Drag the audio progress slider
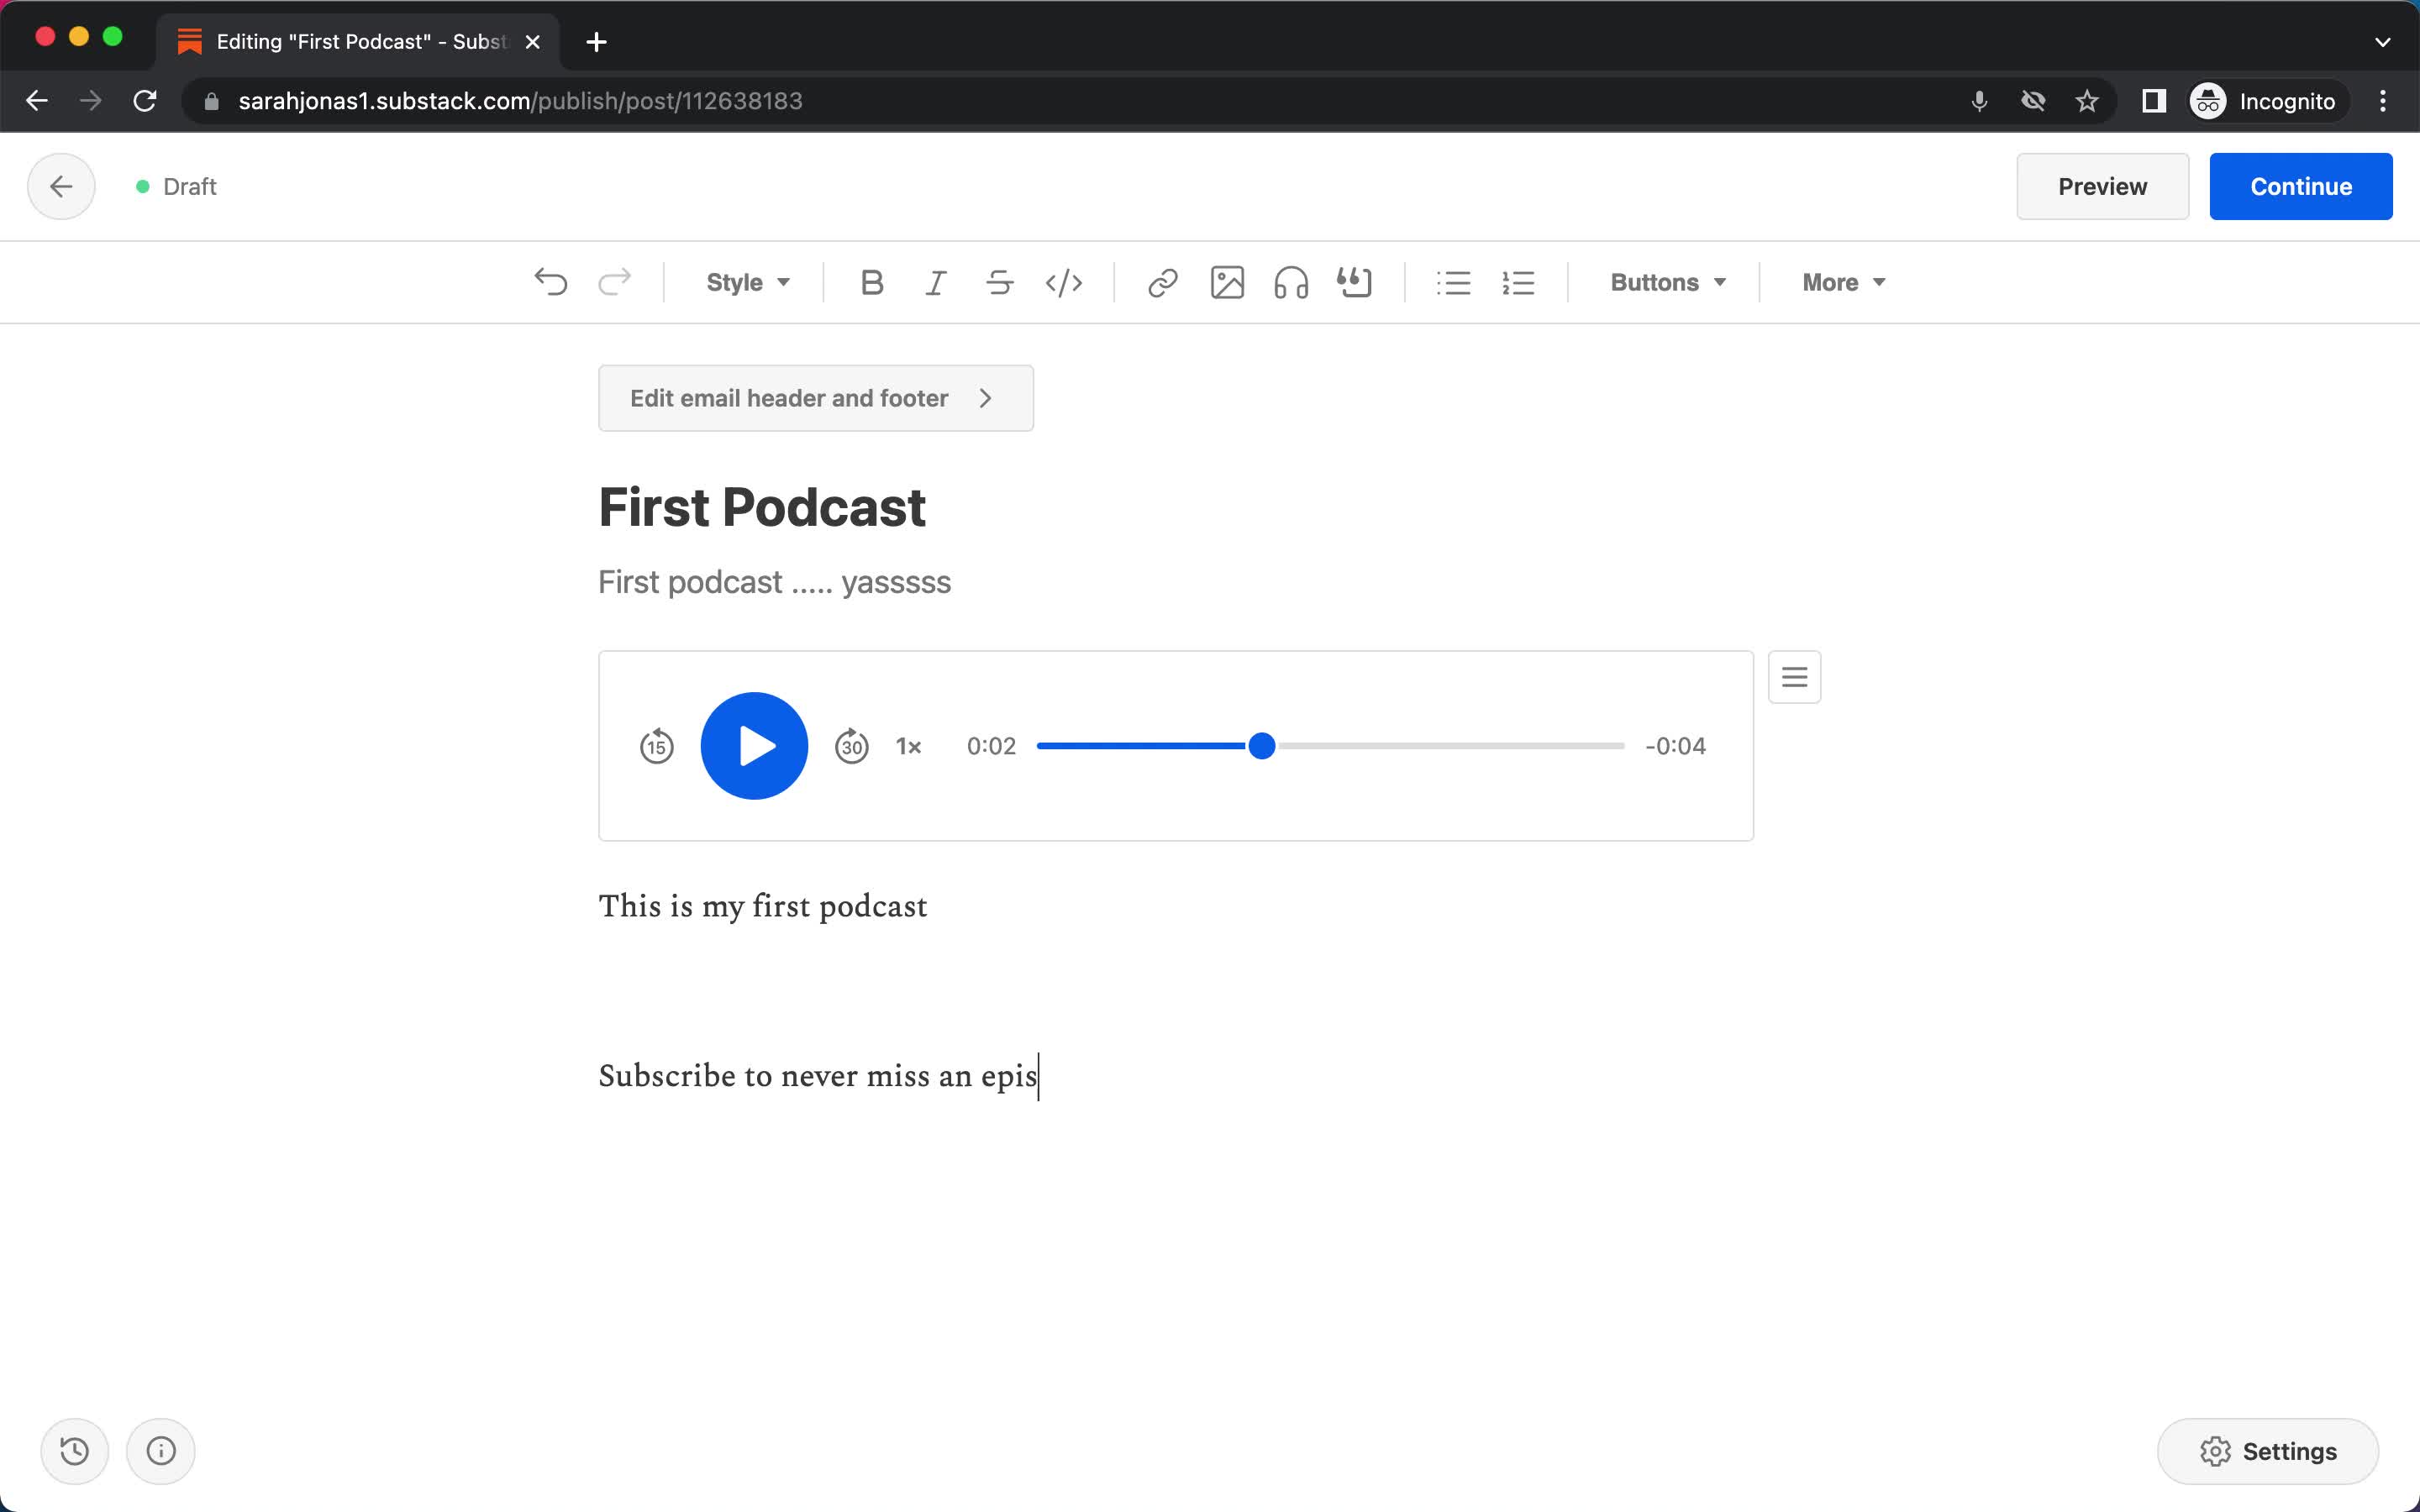The image size is (2420, 1512). 1261,746
